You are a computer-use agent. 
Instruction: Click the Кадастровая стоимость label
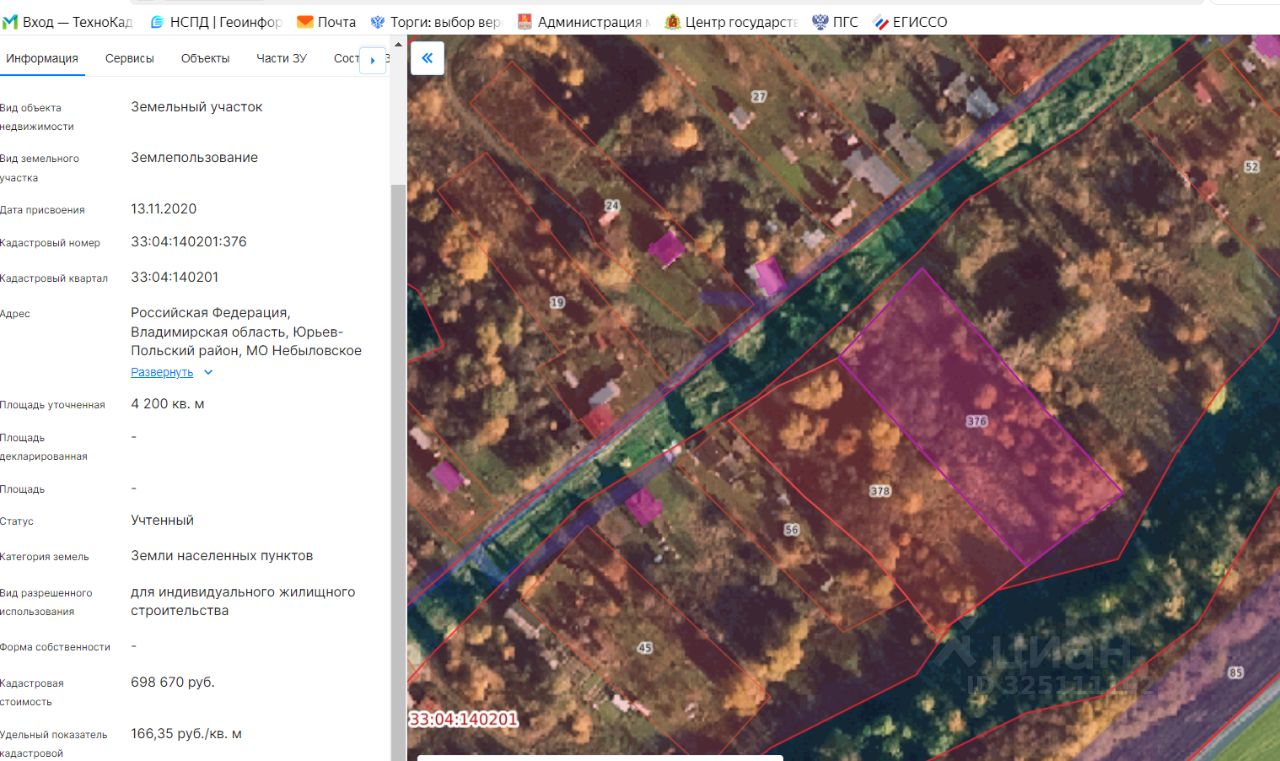click(32, 692)
